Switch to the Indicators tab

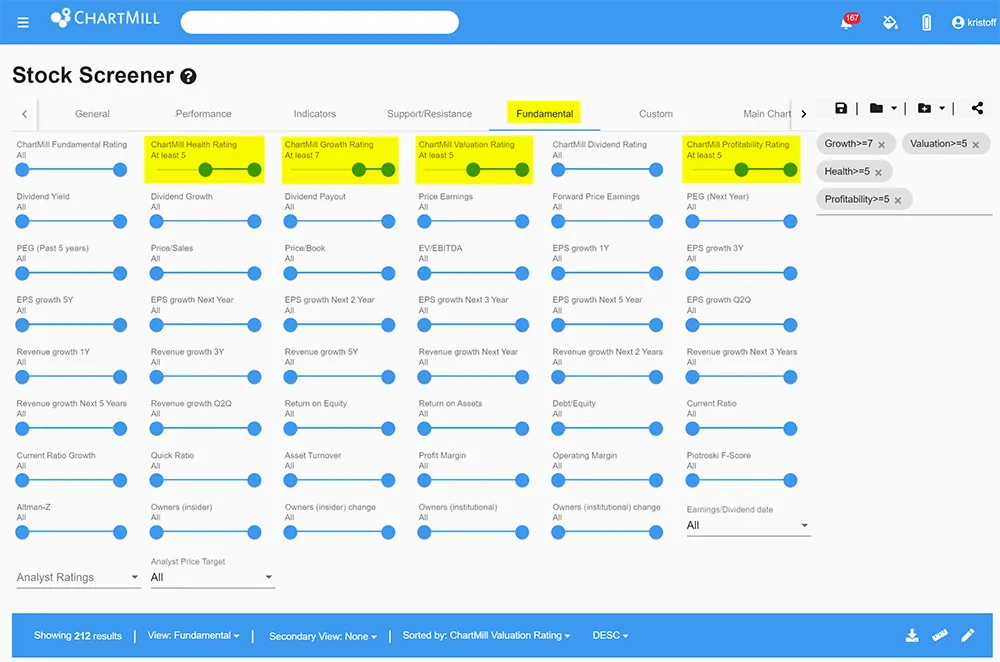point(314,114)
